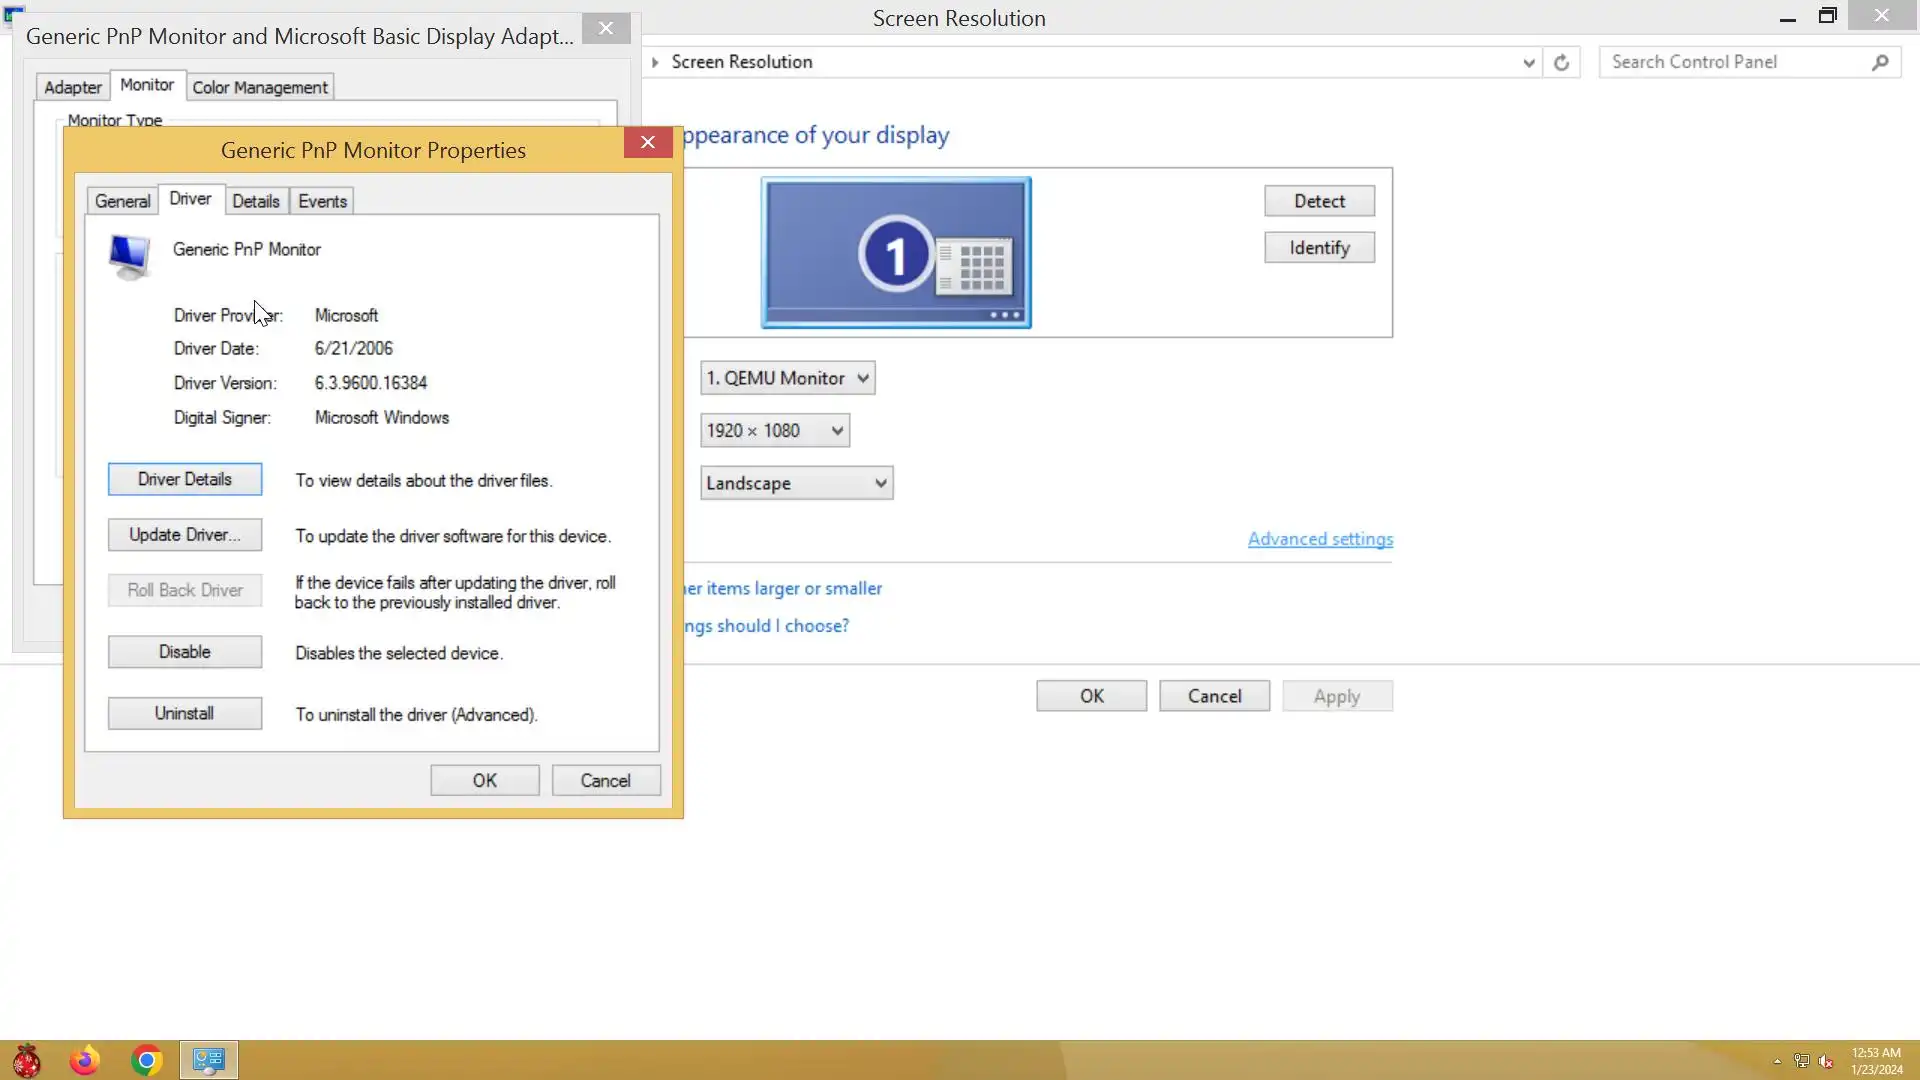Click the Generic PnP Monitor icon

[x=129, y=256]
